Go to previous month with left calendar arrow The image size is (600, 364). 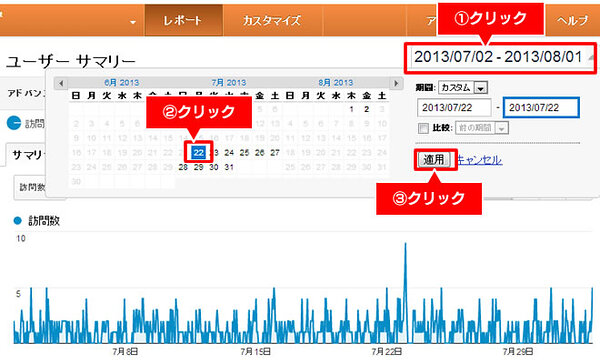[x=61, y=83]
